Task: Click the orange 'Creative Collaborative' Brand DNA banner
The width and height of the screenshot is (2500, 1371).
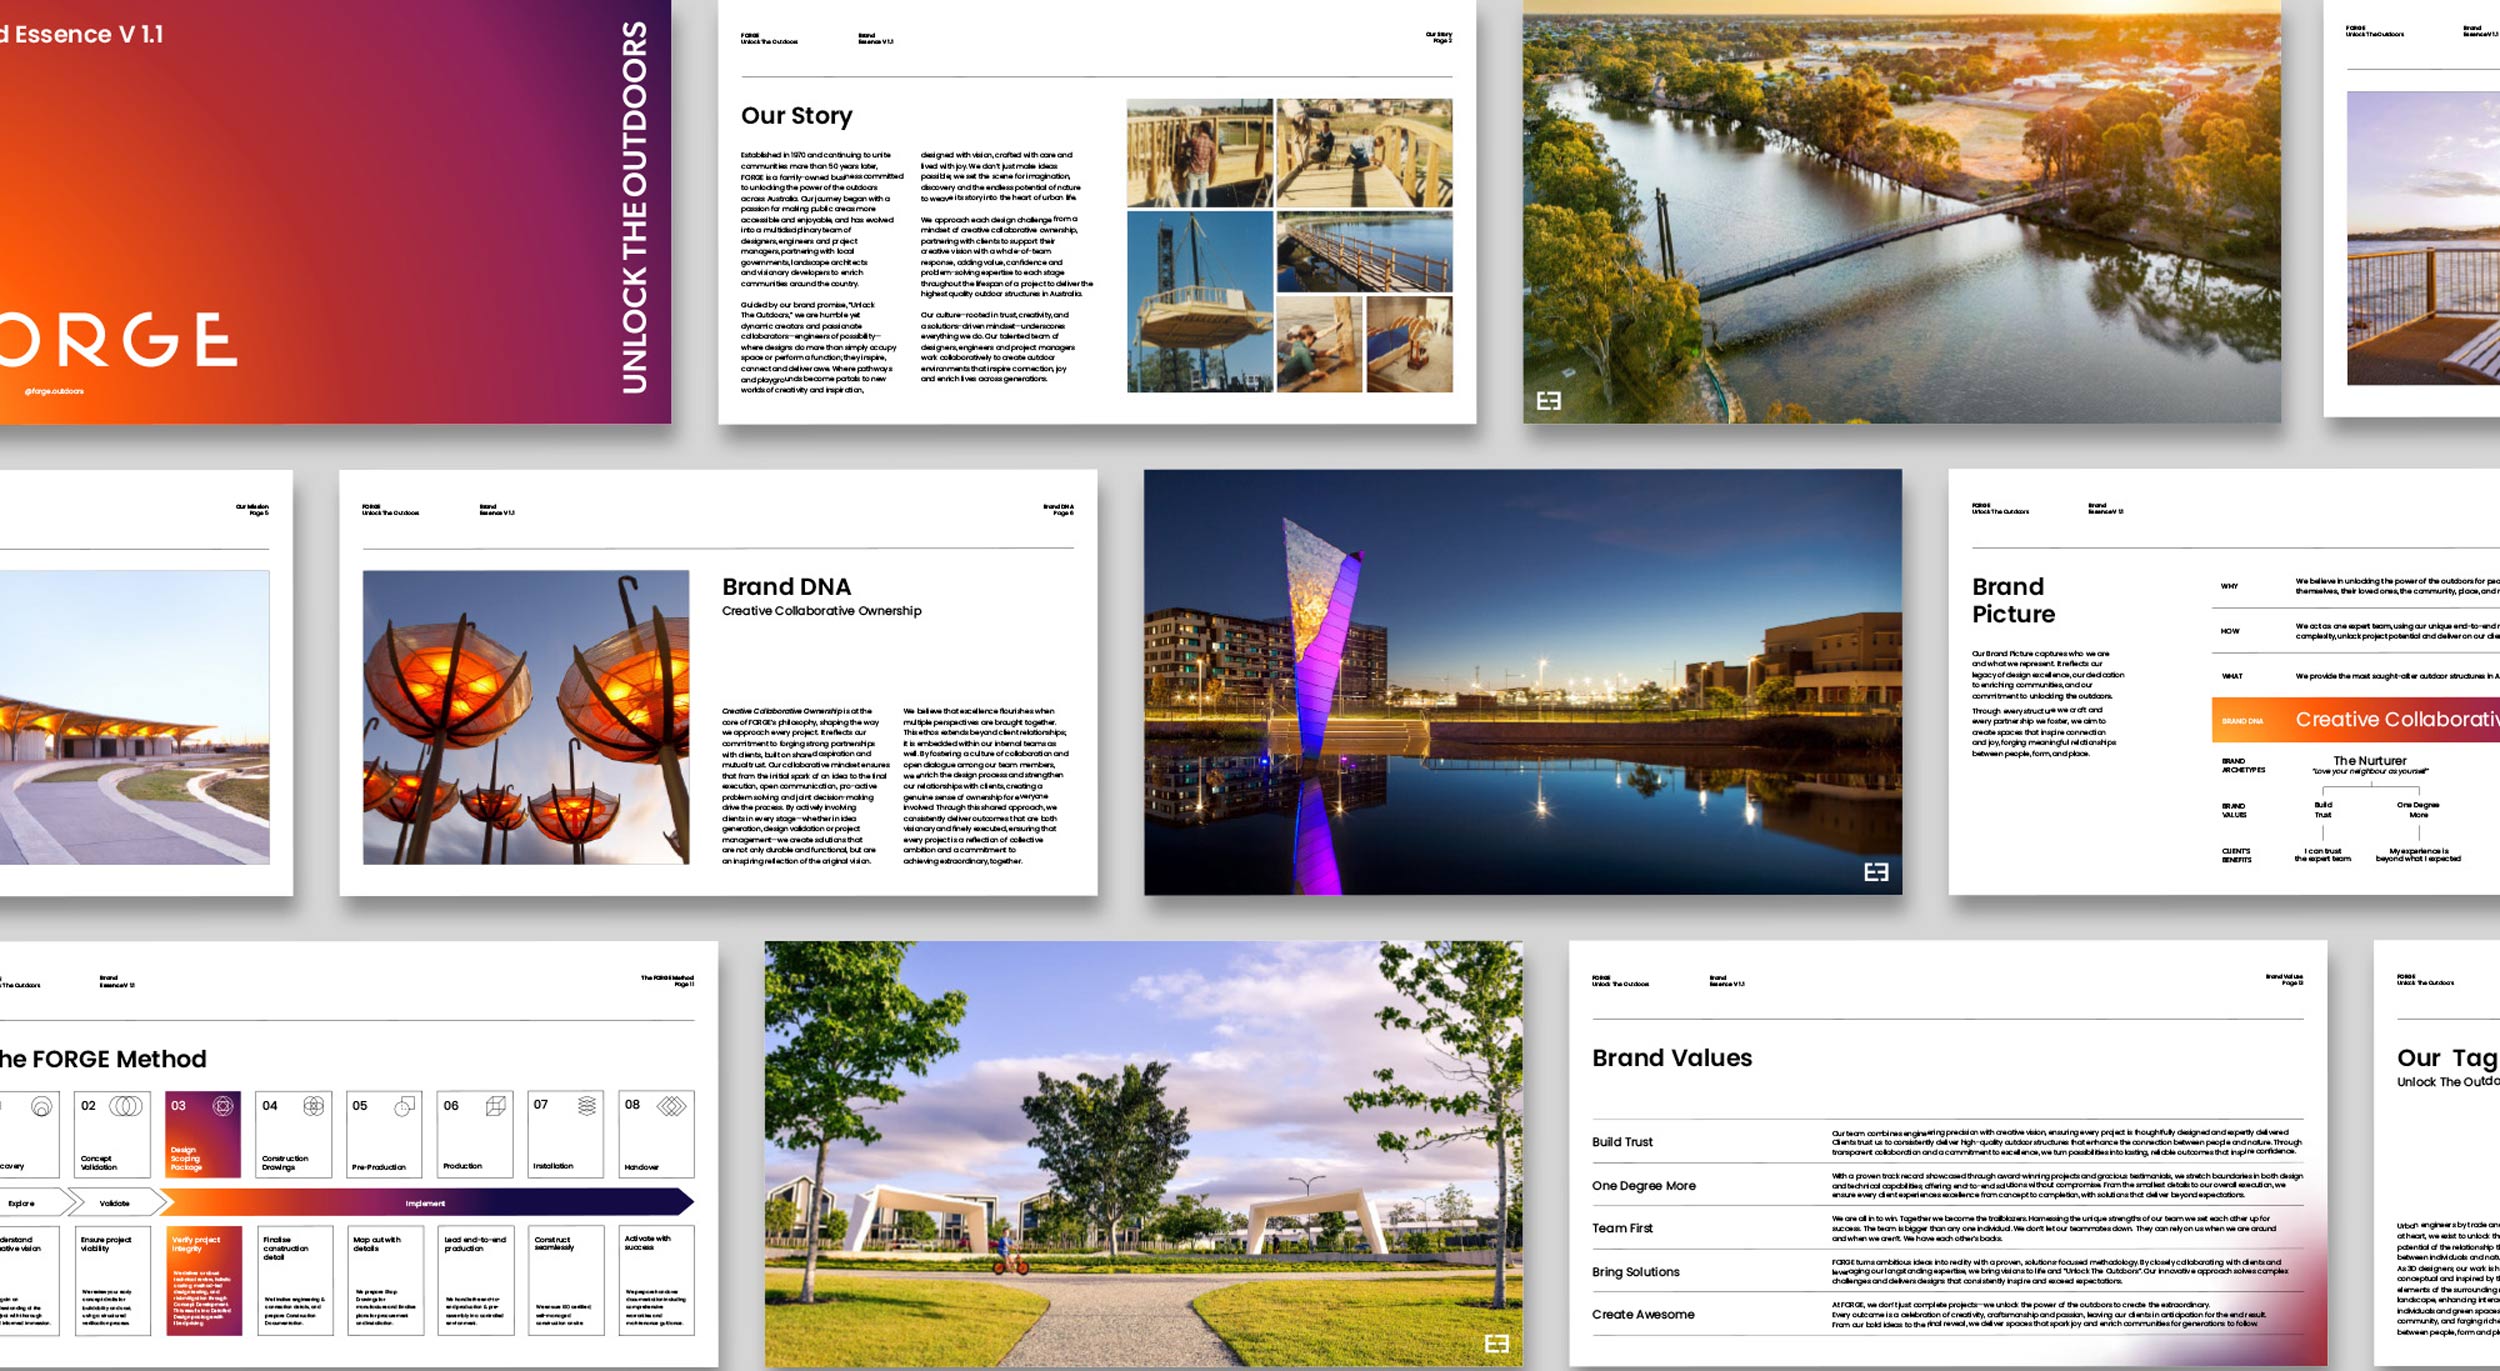Action: tap(2356, 720)
